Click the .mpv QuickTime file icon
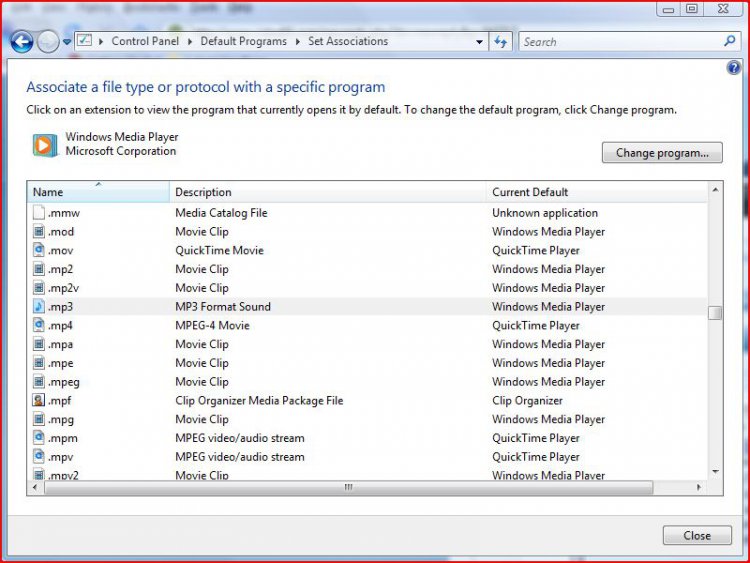 (39, 456)
